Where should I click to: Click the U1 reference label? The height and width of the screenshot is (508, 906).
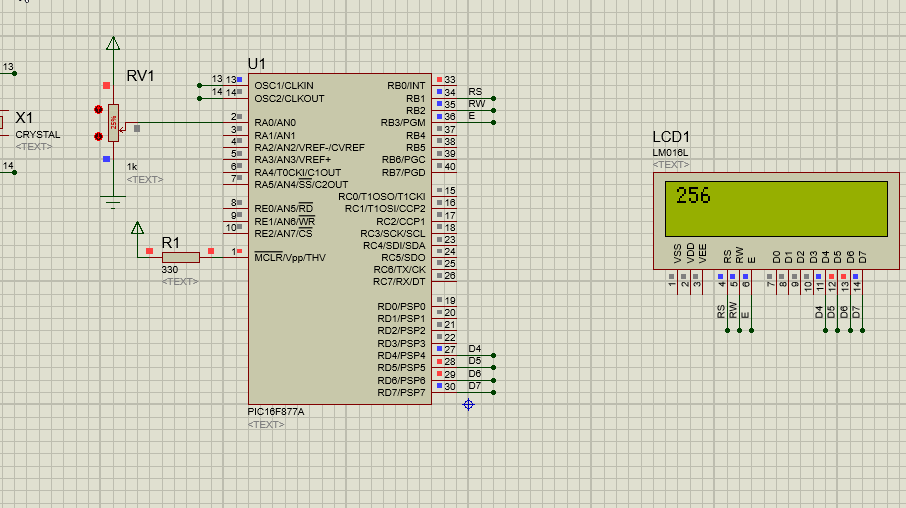coord(257,64)
